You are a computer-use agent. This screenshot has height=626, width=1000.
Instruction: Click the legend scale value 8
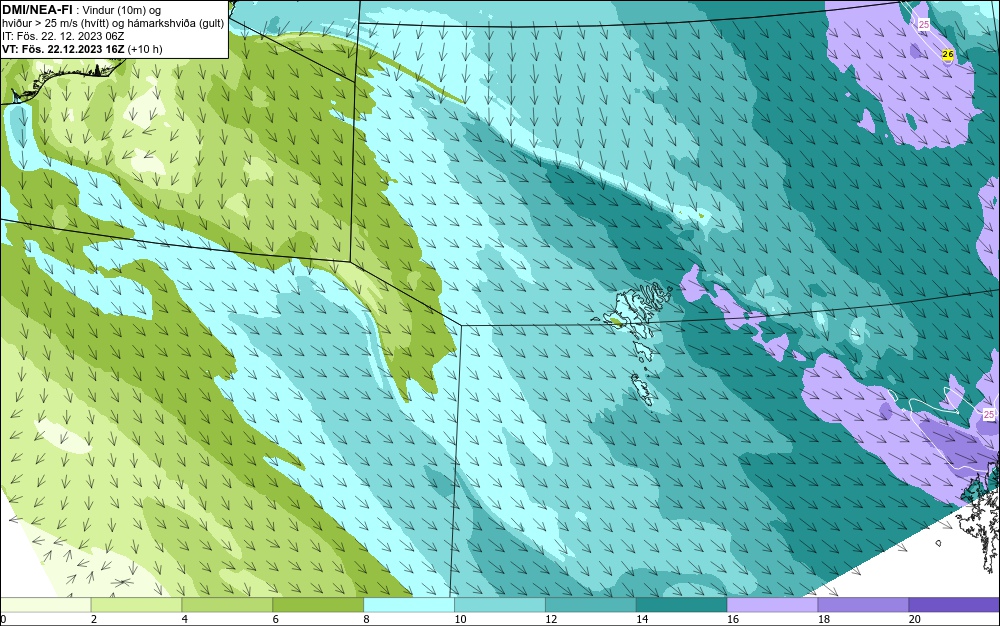(x=367, y=619)
